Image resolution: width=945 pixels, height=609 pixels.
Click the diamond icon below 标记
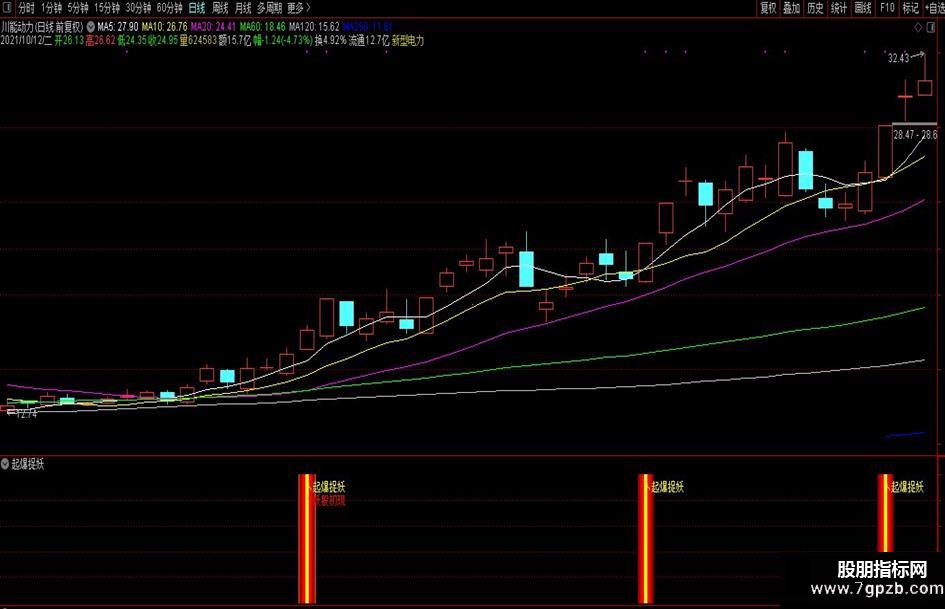(918, 27)
